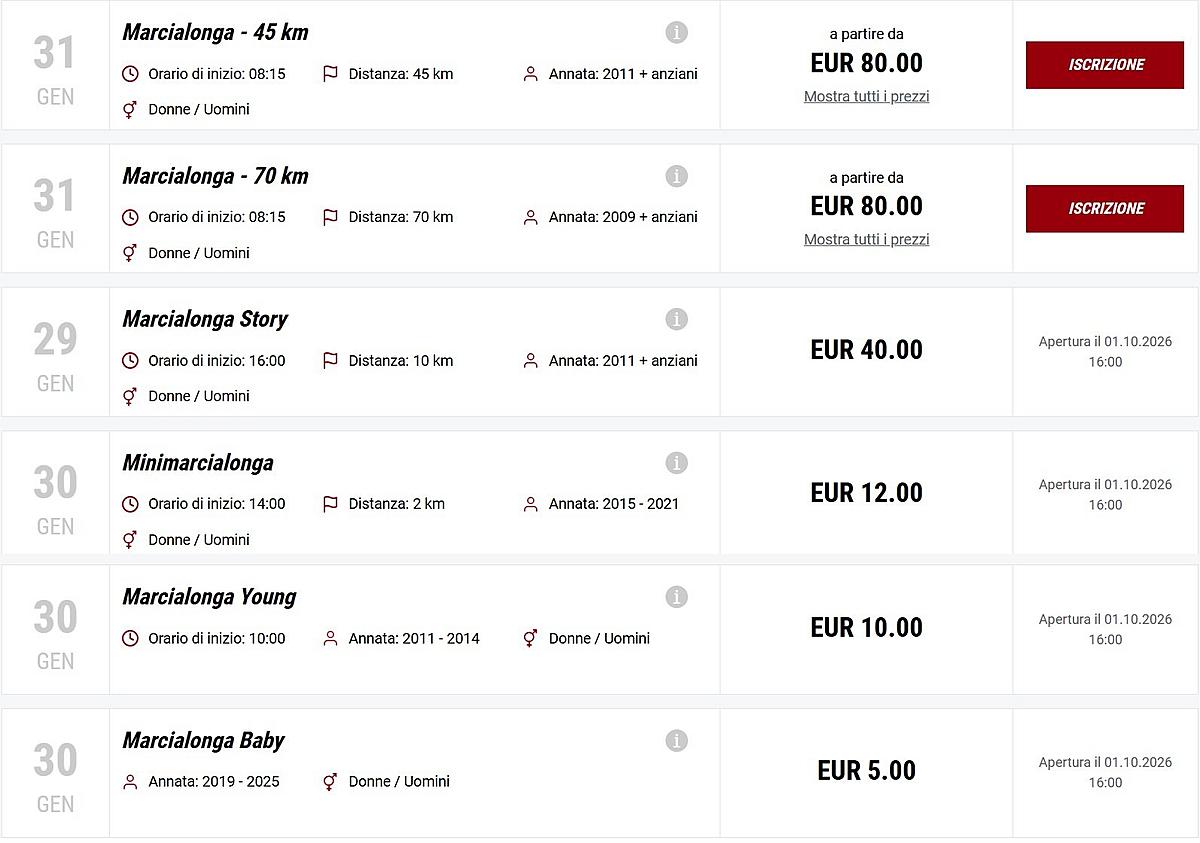Select the Marcialonga Baby event title
Image resolution: width=1200 pixels, height=843 pixels.
[x=203, y=741]
